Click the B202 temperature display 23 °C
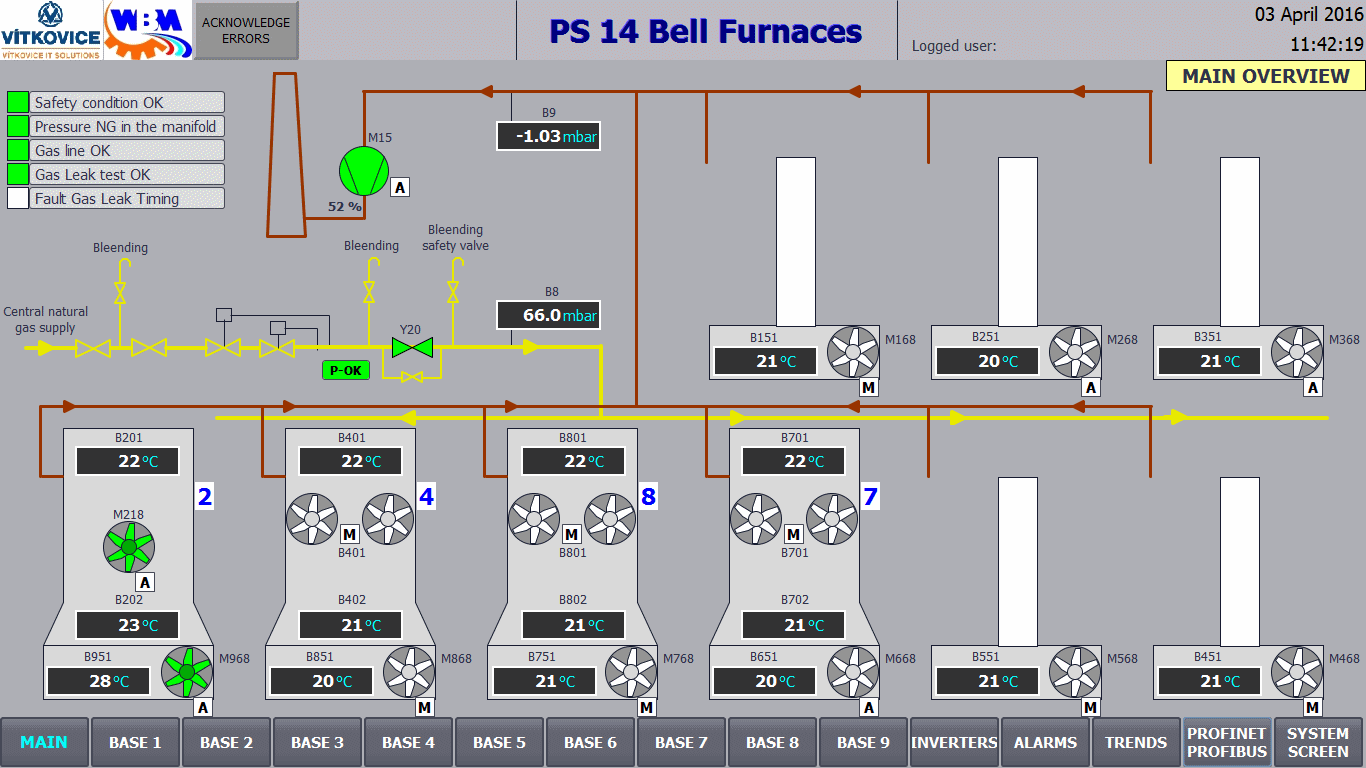 point(128,625)
